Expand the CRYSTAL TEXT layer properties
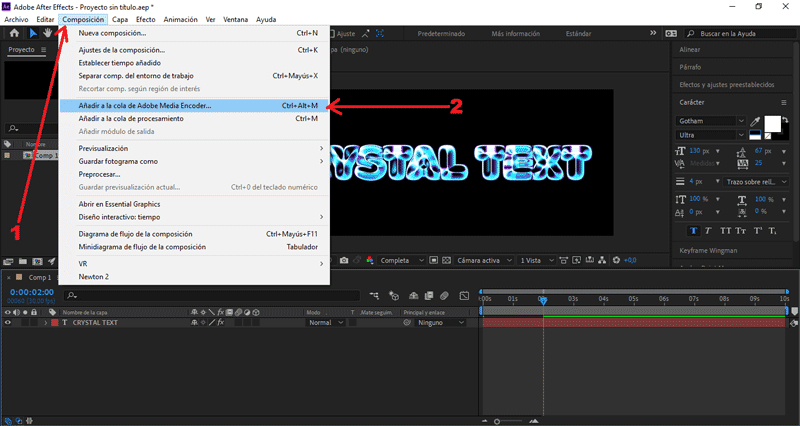The image size is (800, 426). 45,322
